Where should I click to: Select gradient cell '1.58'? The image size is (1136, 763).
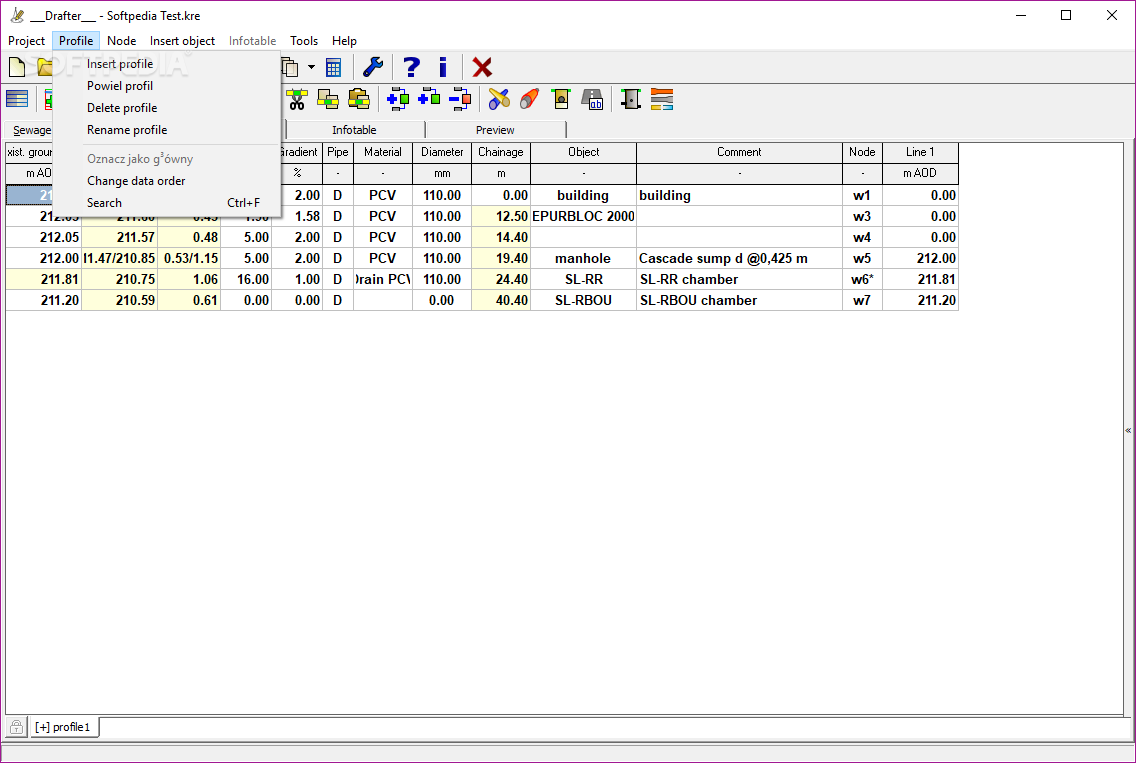[x=298, y=216]
